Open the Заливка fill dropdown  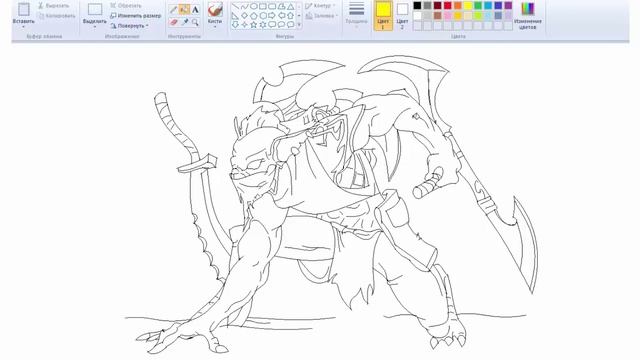pos(322,16)
